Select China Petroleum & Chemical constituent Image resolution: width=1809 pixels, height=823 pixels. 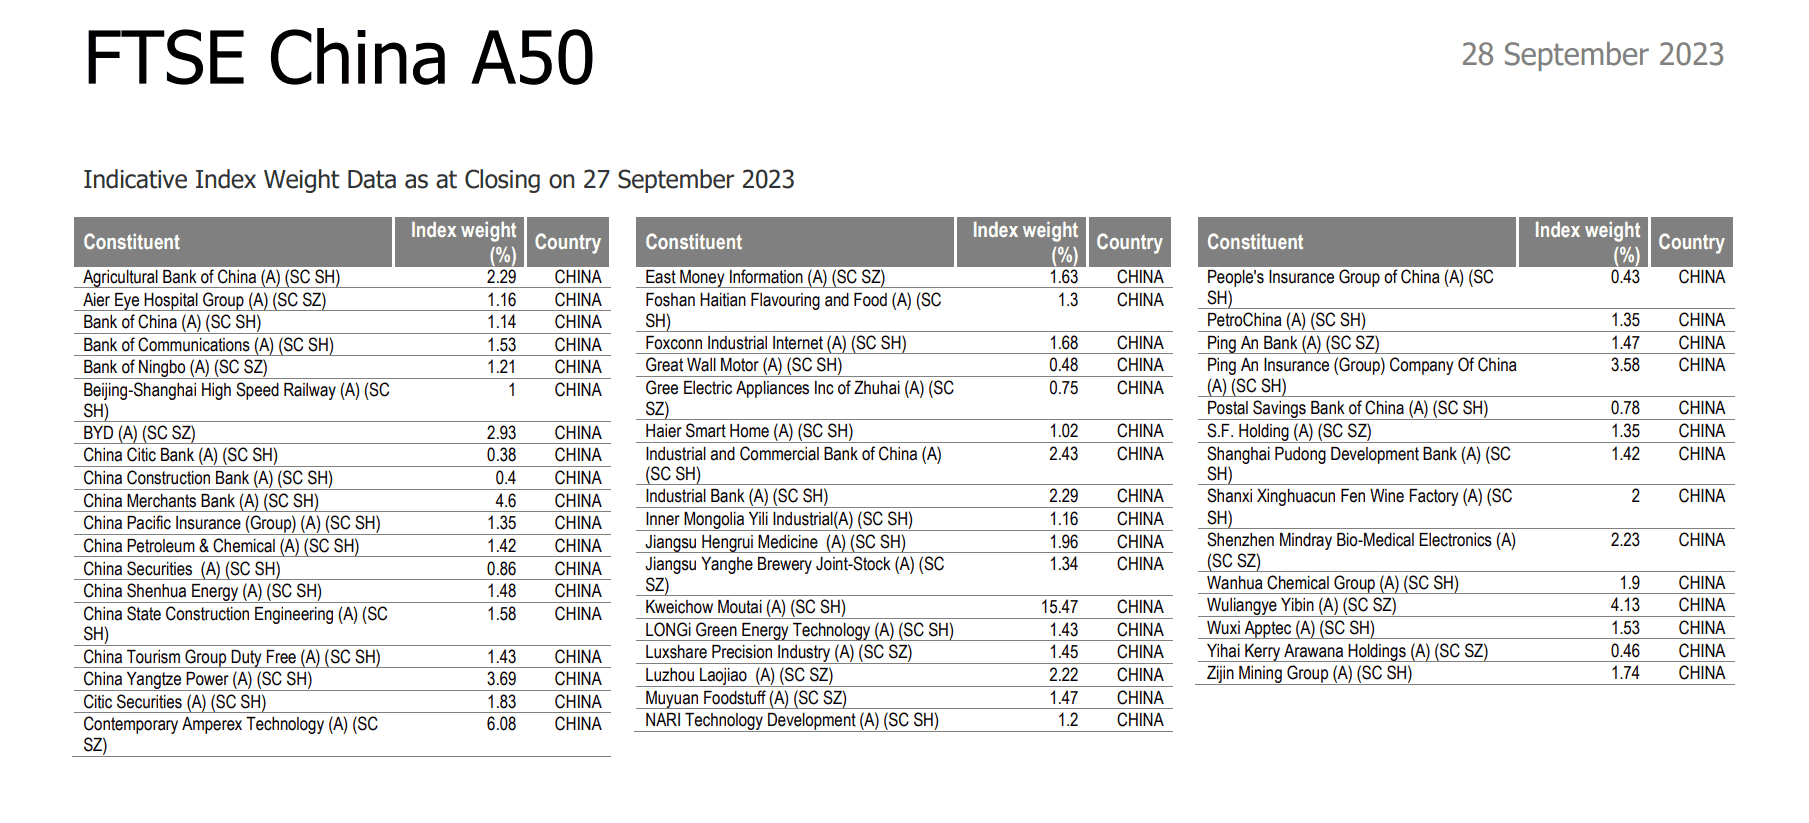pyautogui.click(x=221, y=546)
